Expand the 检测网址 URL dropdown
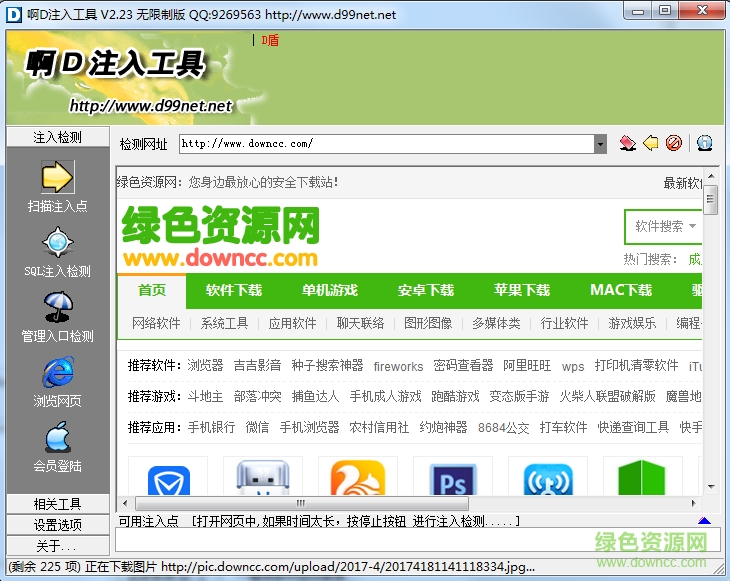The width and height of the screenshot is (730, 581). tap(600, 144)
